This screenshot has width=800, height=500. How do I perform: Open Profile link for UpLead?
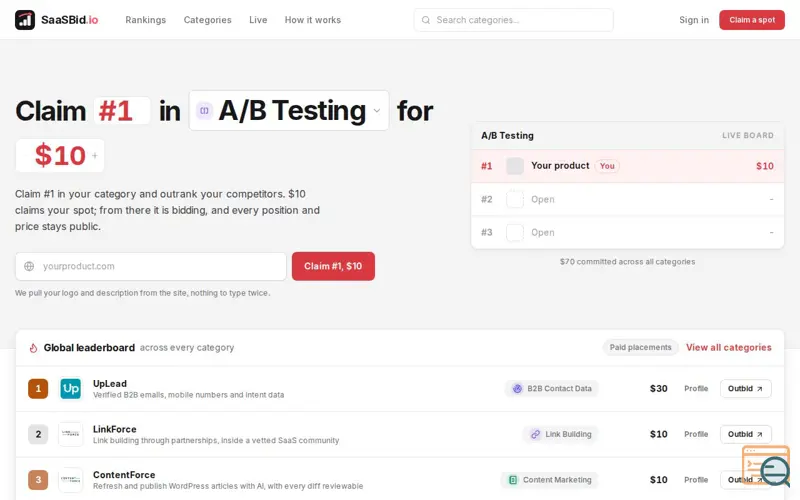[x=696, y=389]
